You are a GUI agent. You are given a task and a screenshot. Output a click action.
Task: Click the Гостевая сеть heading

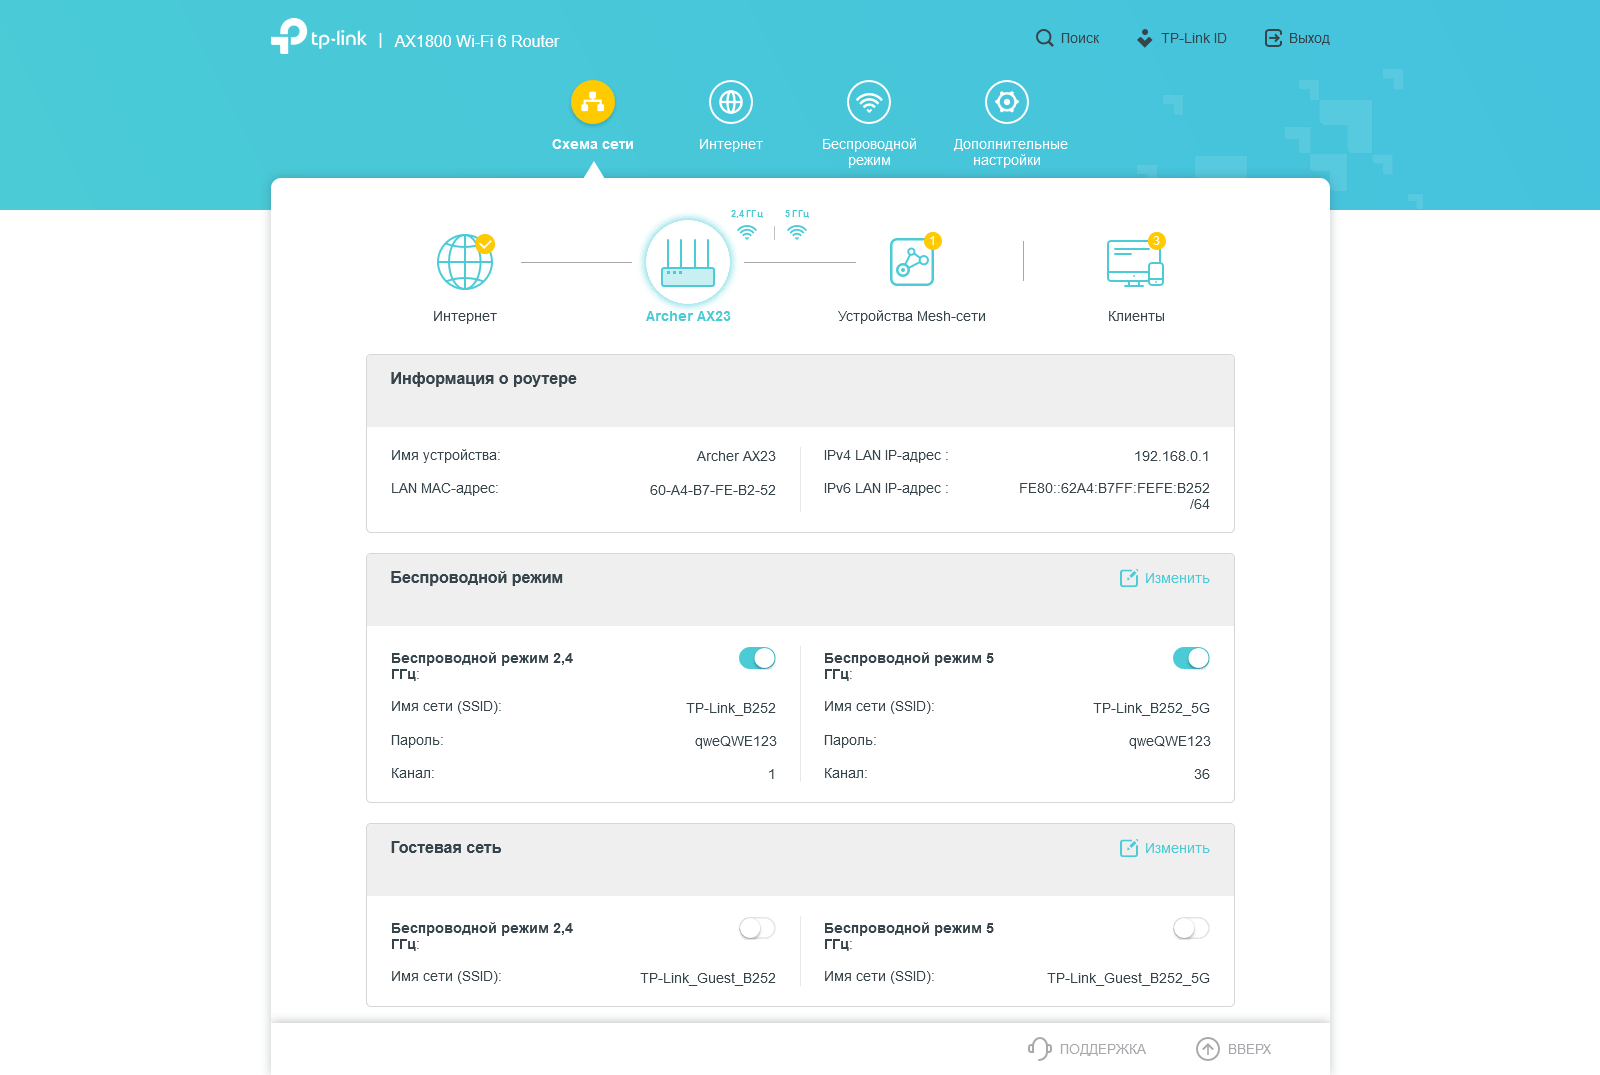coord(446,847)
